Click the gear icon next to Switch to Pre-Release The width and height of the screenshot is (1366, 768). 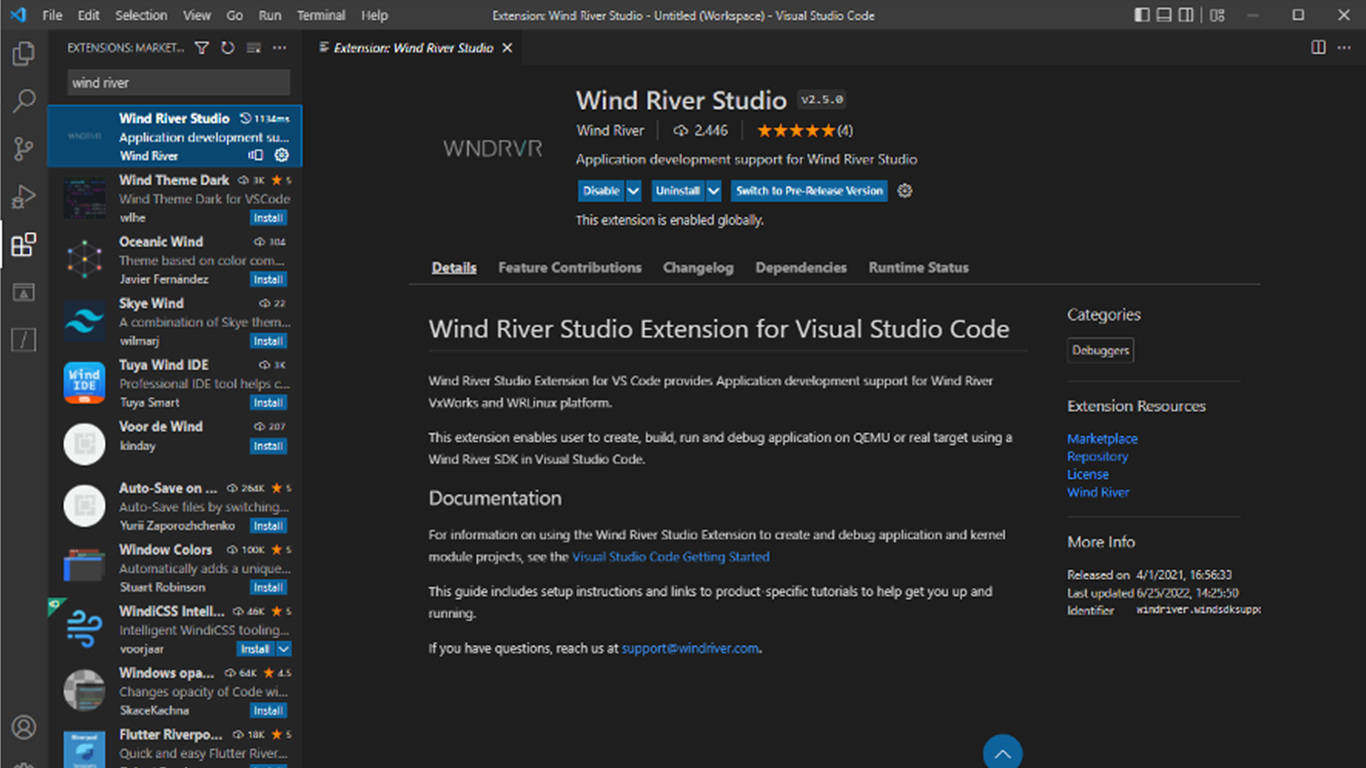click(x=905, y=191)
